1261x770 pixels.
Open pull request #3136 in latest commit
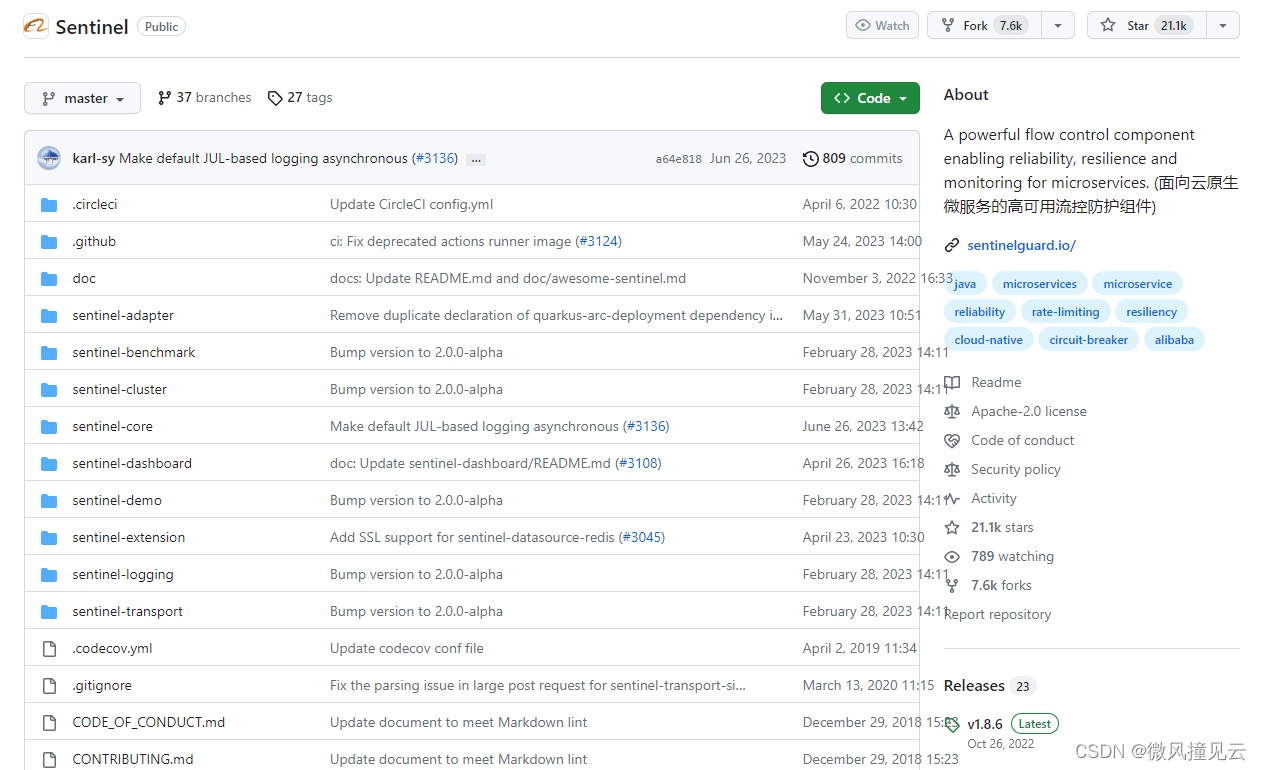click(435, 159)
